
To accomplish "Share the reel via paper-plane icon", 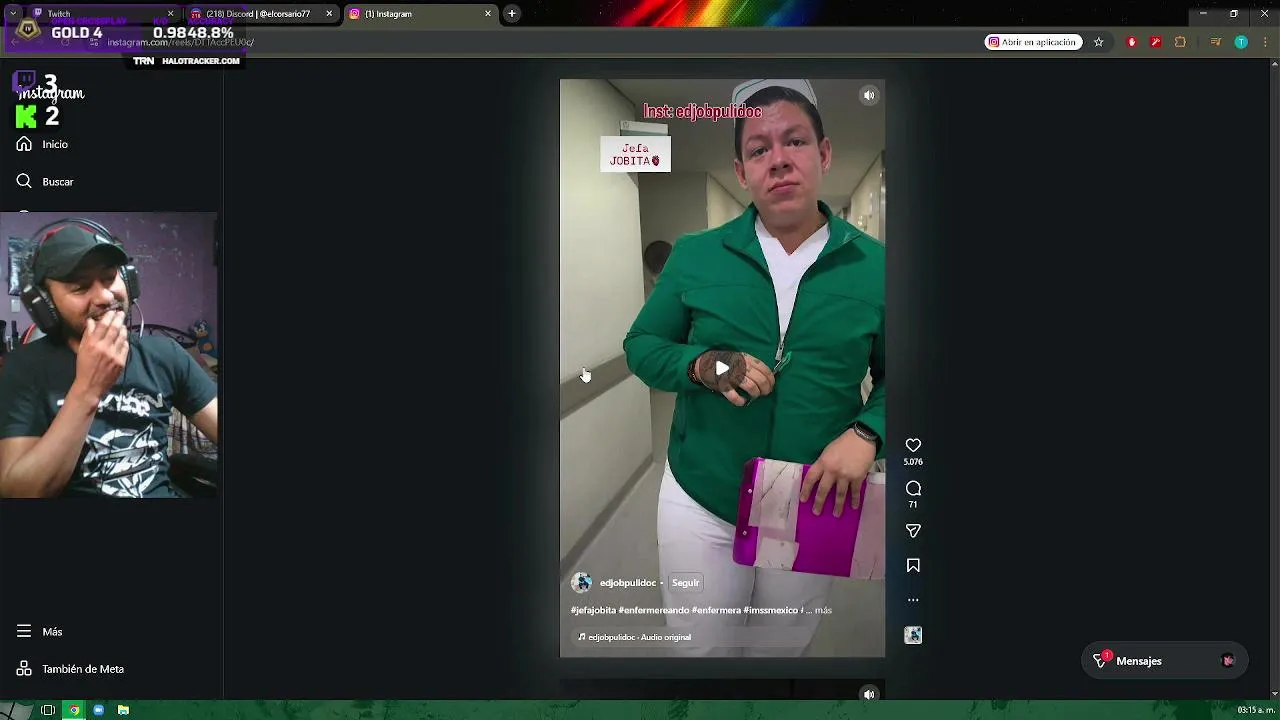I will [913, 531].
